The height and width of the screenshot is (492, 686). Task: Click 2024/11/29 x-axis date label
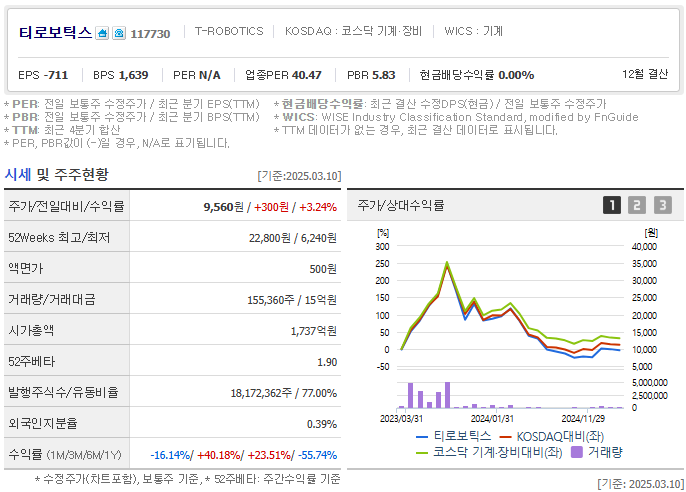(x=583, y=419)
